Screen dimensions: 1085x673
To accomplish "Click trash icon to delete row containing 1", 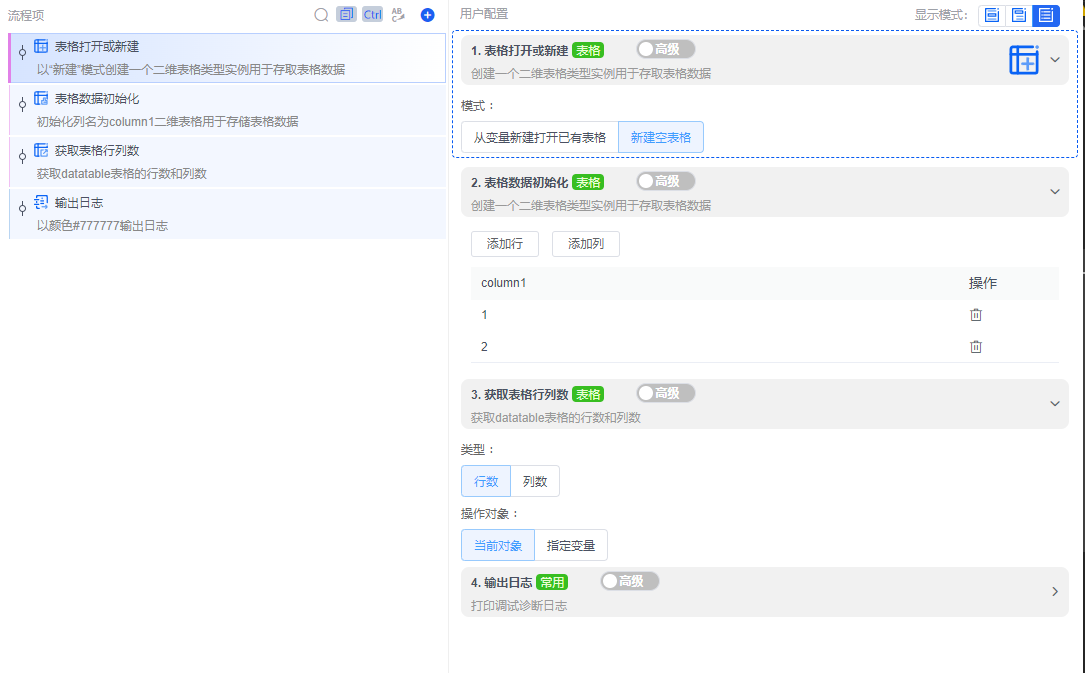I will tap(975, 314).
